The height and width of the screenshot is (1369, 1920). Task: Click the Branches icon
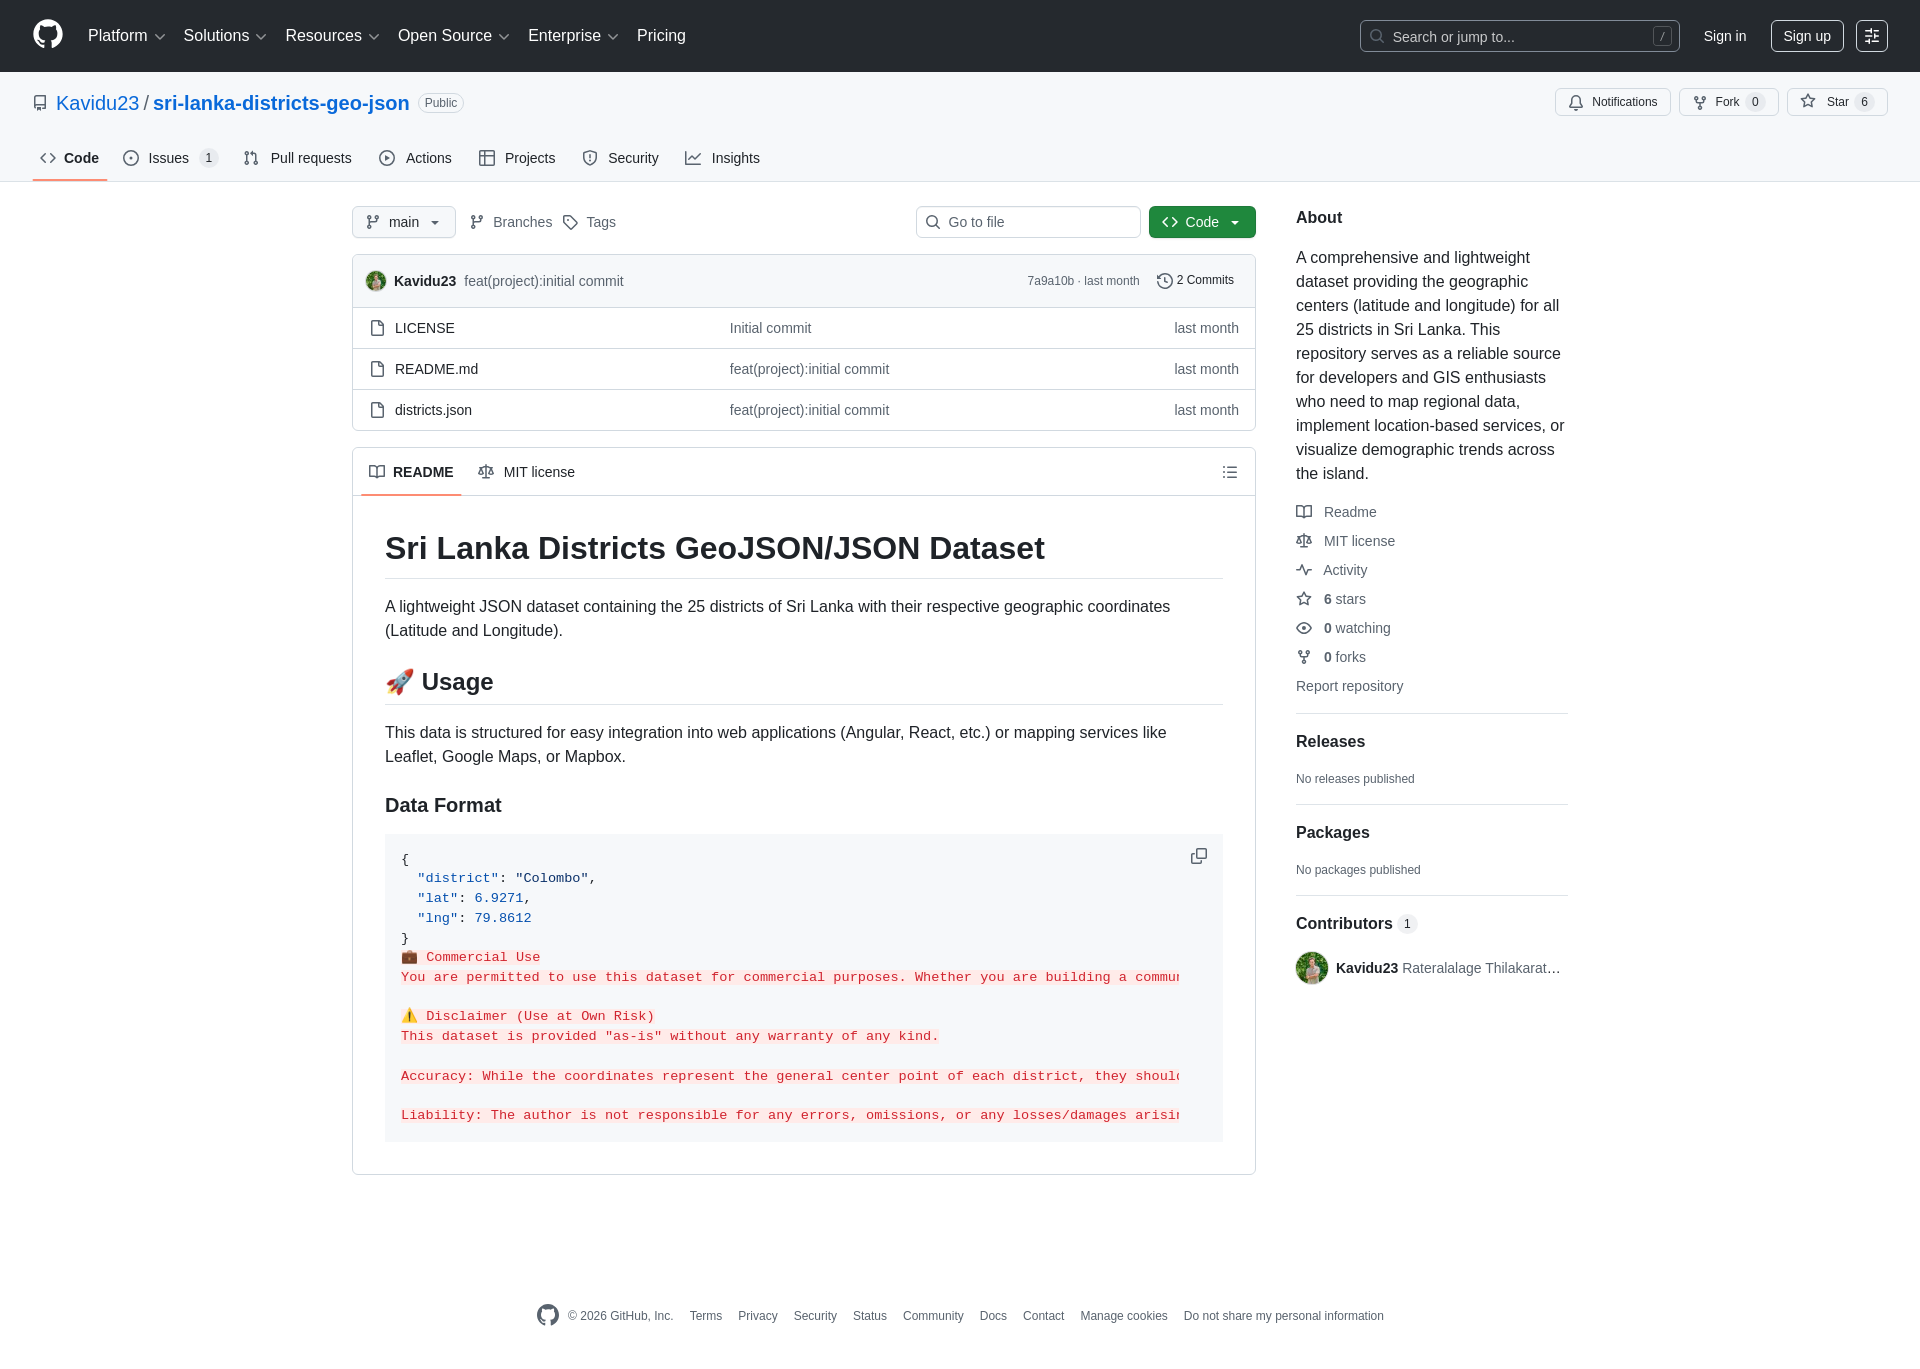[477, 222]
